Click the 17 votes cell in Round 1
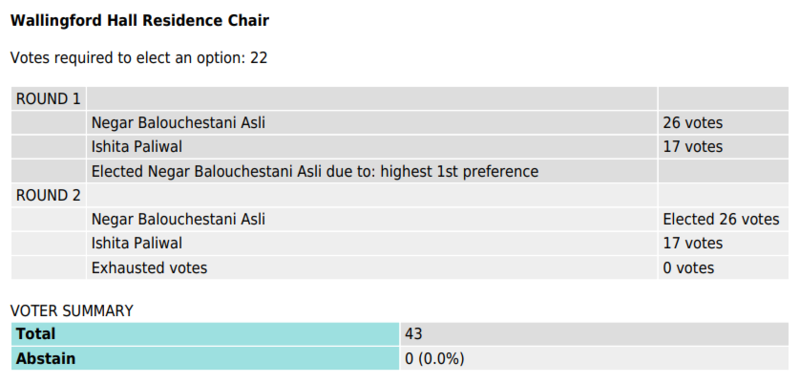The height and width of the screenshot is (384, 800). click(x=723, y=147)
